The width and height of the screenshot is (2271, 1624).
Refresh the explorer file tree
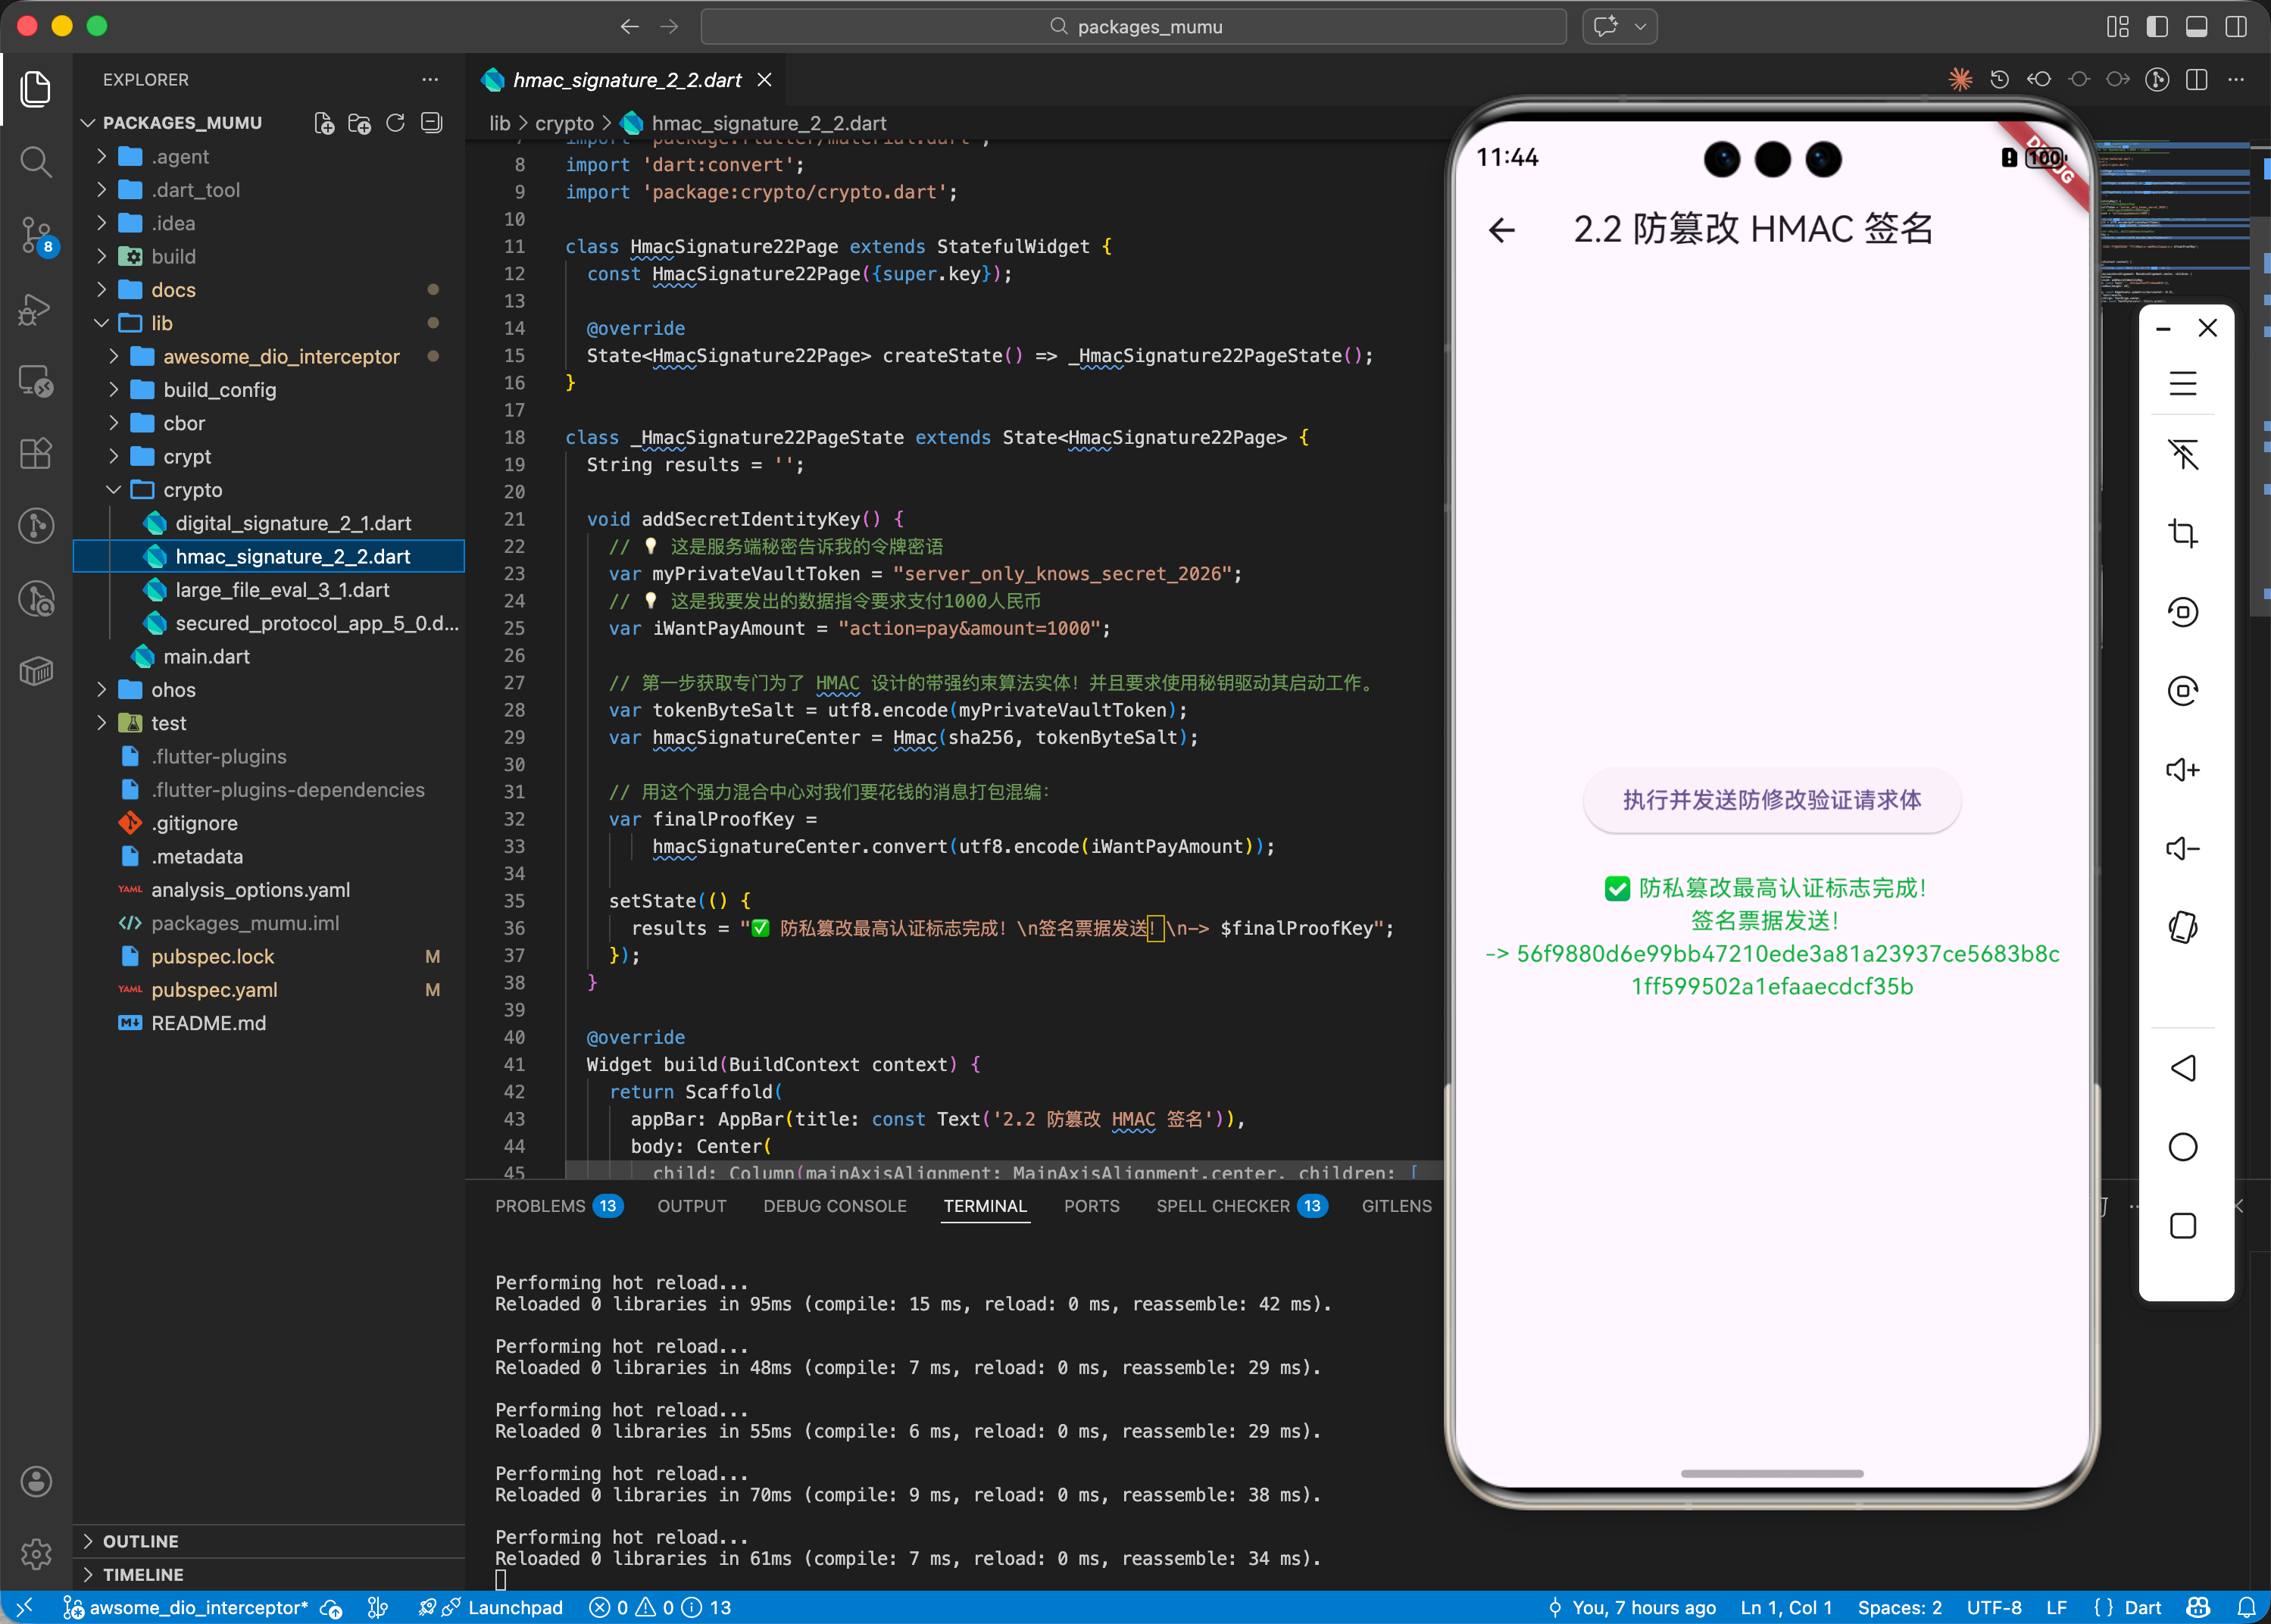(395, 122)
